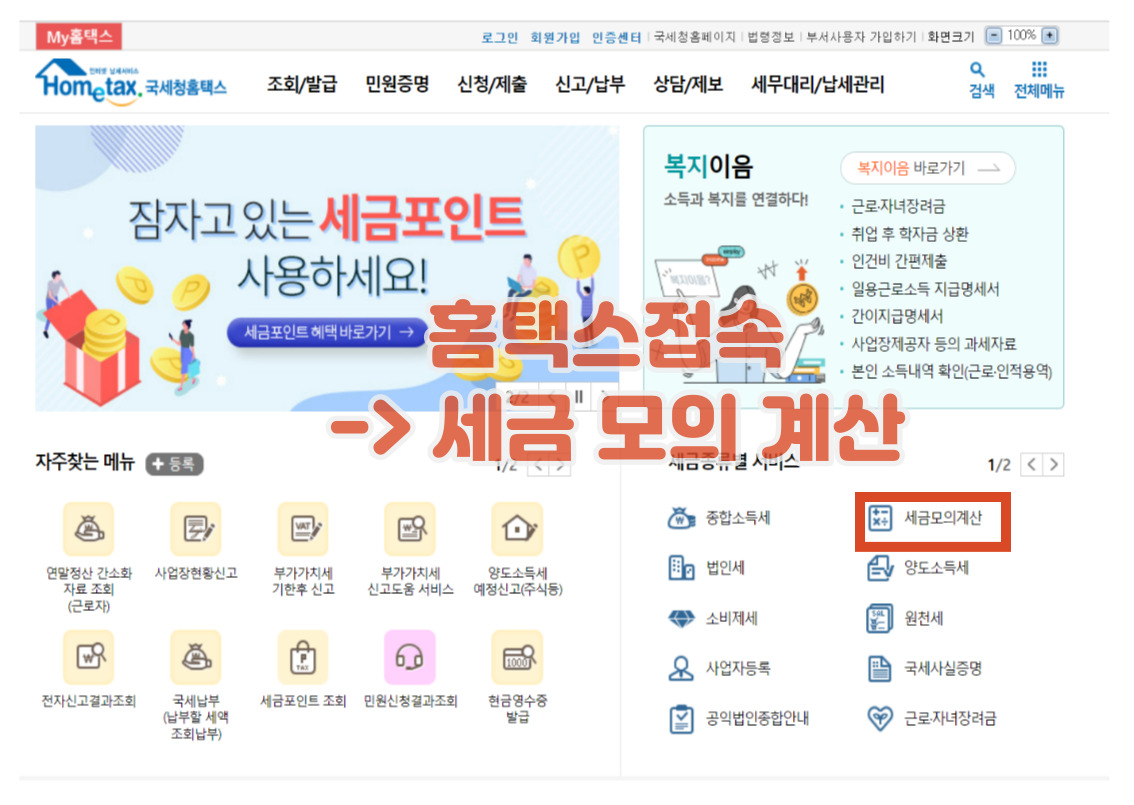Open 취업 후 학자금 상환 link
Screen dimensions: 1134x805
coord(909,234)
